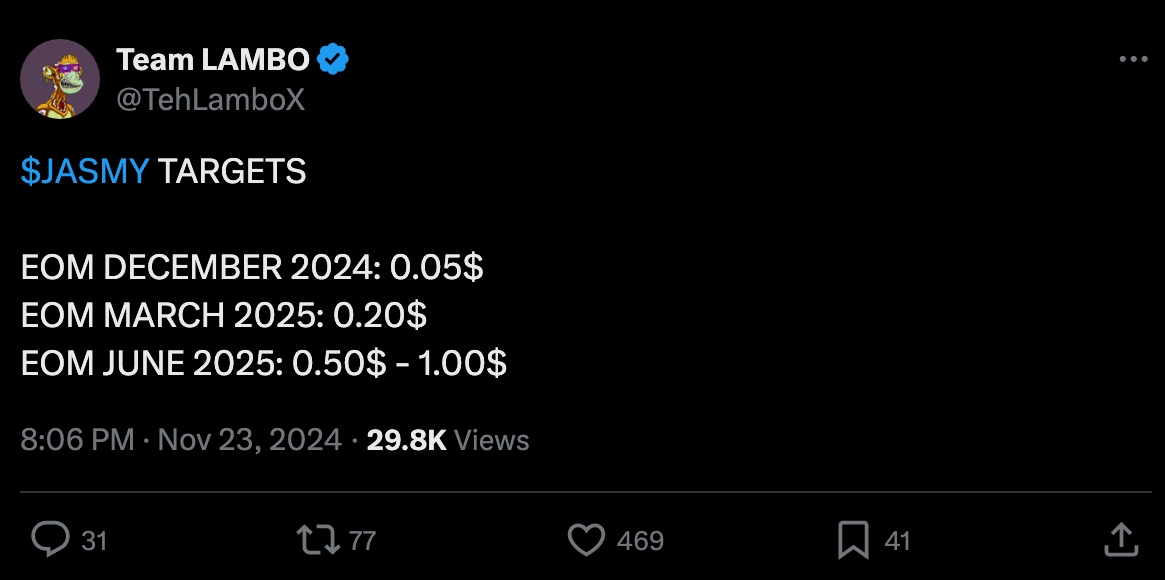The height and width of the screenshot is (580, 1165).
Task: Open the share upload arrow icon
Action: point(1121,540)
